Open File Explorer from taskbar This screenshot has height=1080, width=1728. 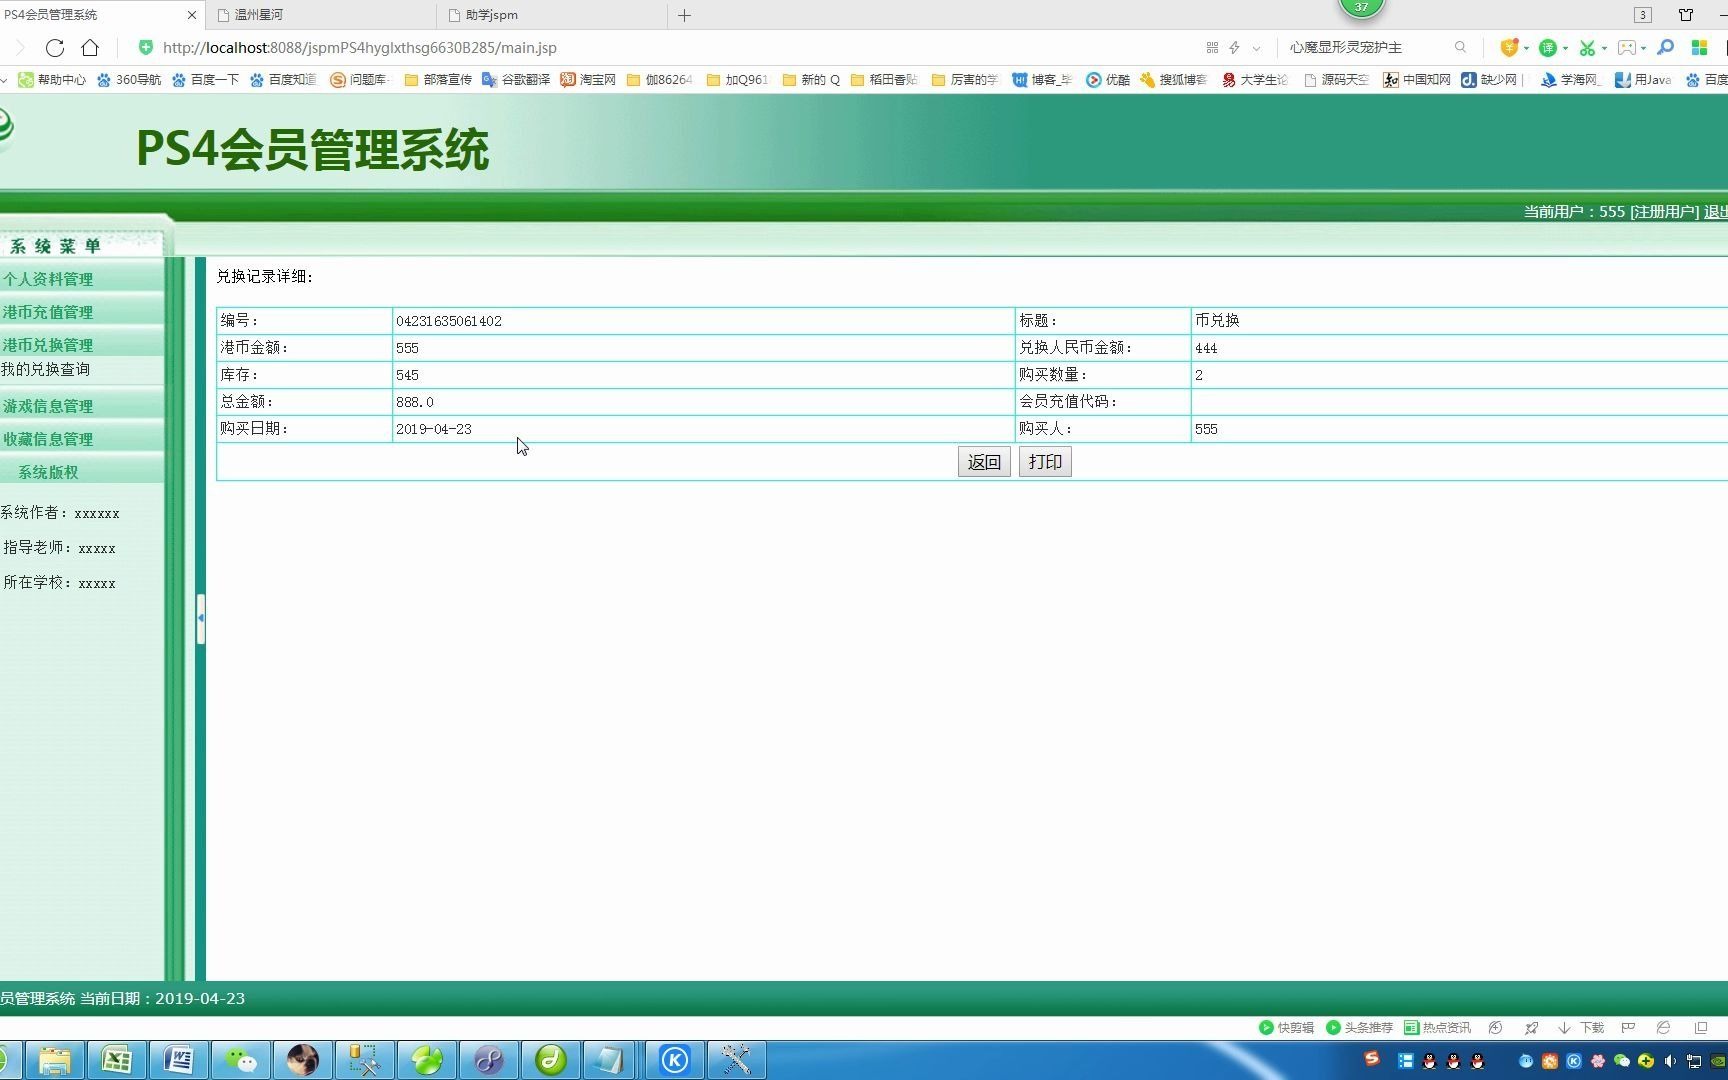54,1060
